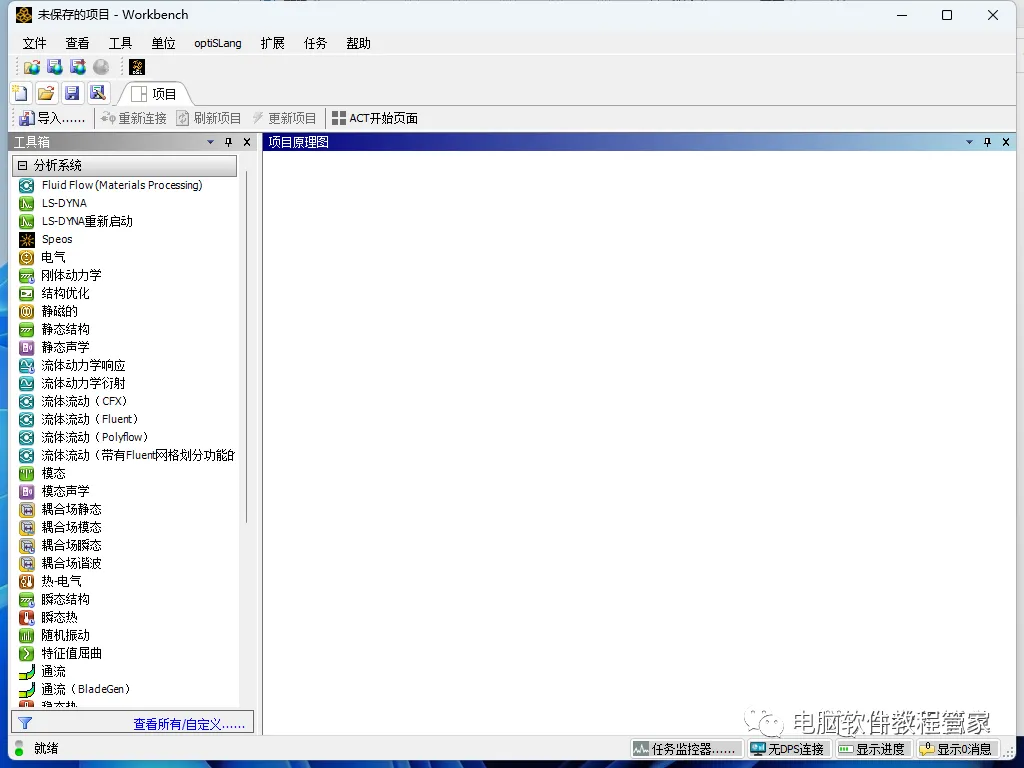Screen dimensions: 1024x768
Task: Click the 重新连接 button
Action: point(134,118)
